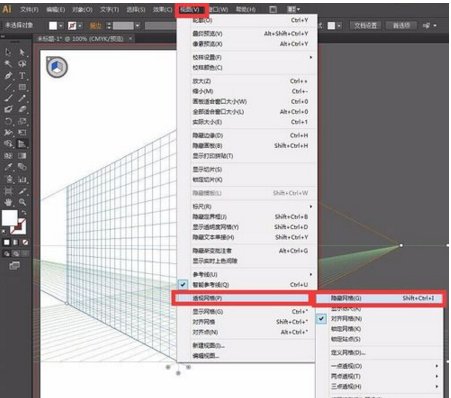
Task: Select the Type tool in the toolbox
Action: click(22, 76)
